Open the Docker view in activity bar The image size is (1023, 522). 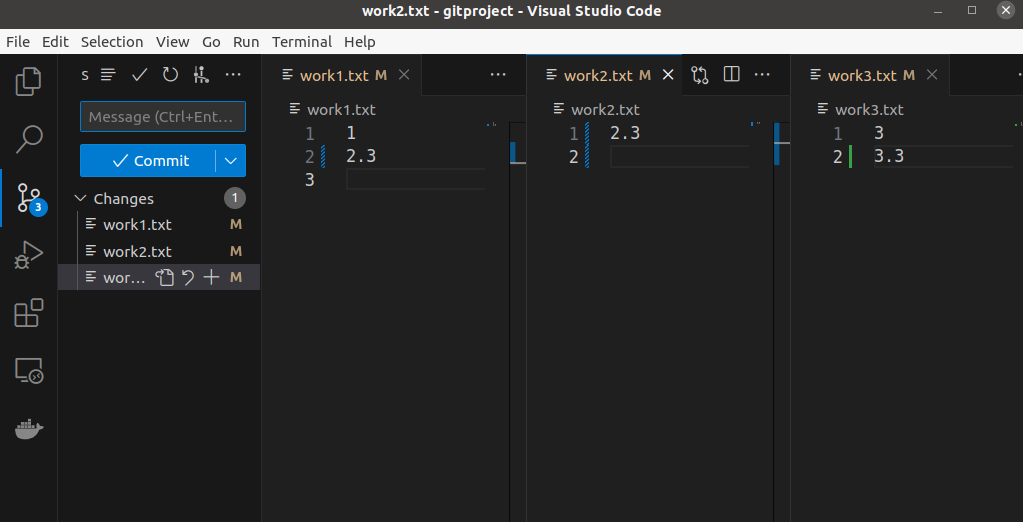(29, 429)
